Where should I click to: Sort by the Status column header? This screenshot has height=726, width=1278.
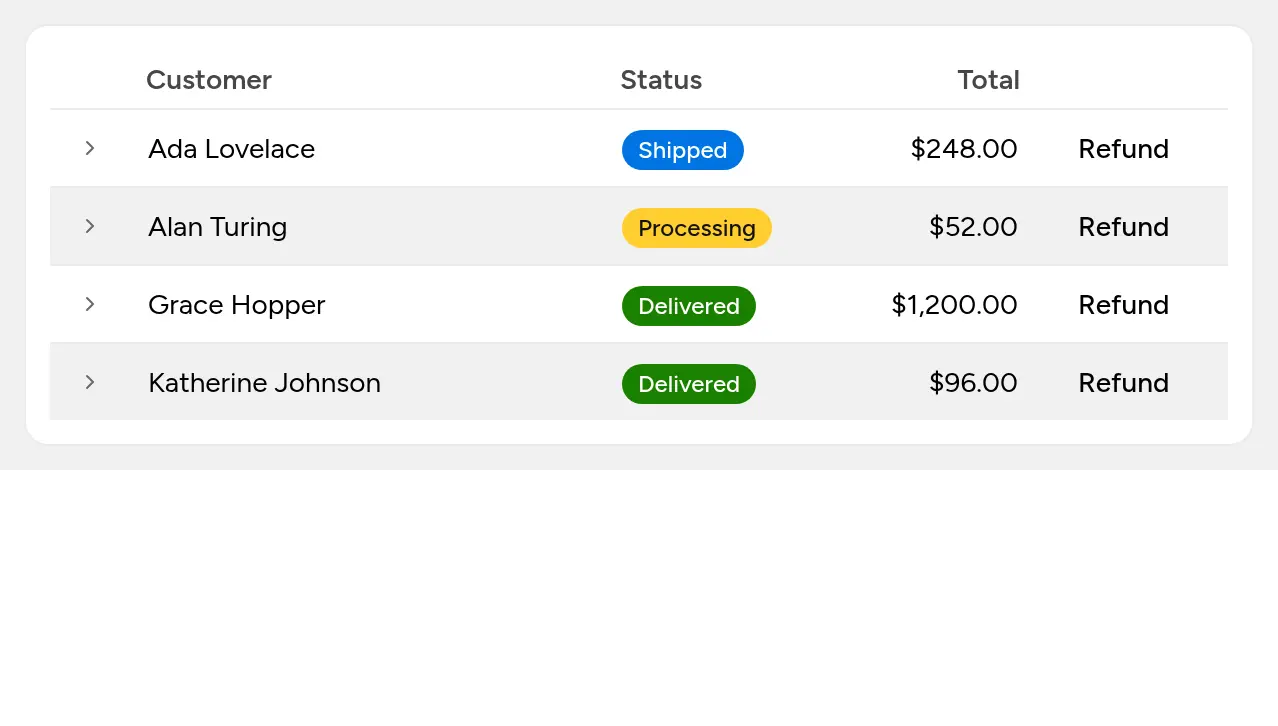pos(661,80)
